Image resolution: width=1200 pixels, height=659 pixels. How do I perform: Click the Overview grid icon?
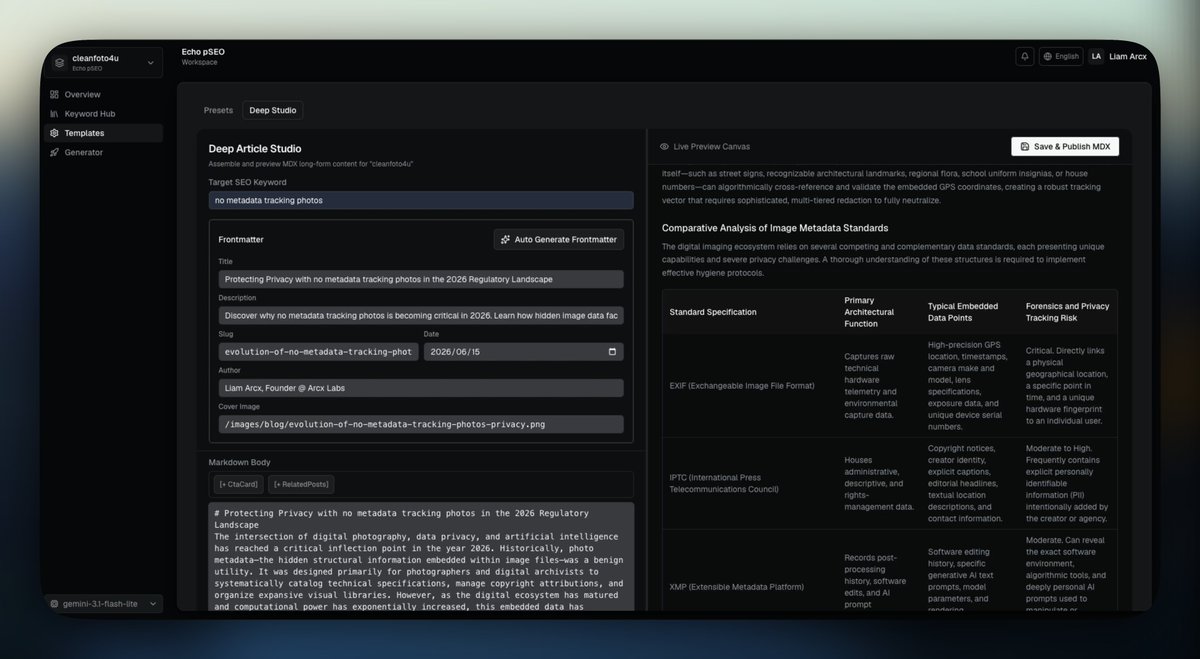[x=54, y=94]
